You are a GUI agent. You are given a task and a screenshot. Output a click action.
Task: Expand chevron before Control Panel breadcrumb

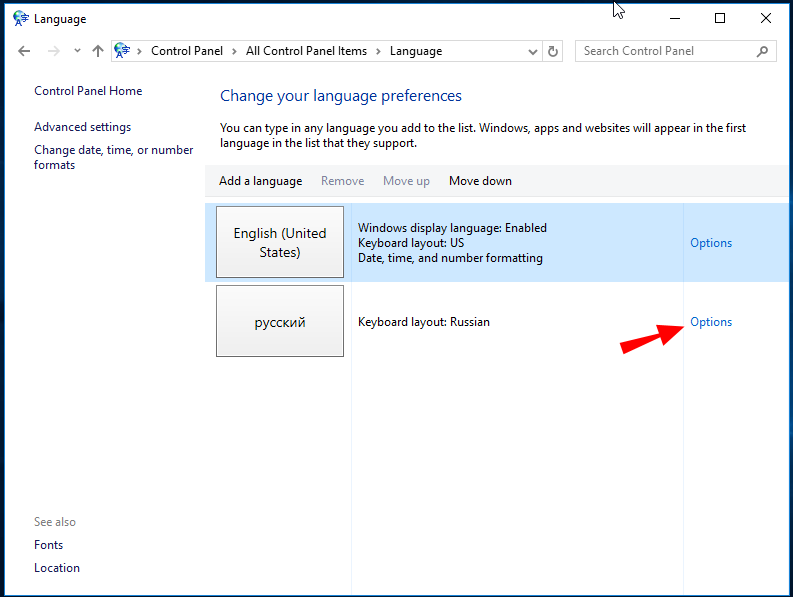click(x=139, y=52)
